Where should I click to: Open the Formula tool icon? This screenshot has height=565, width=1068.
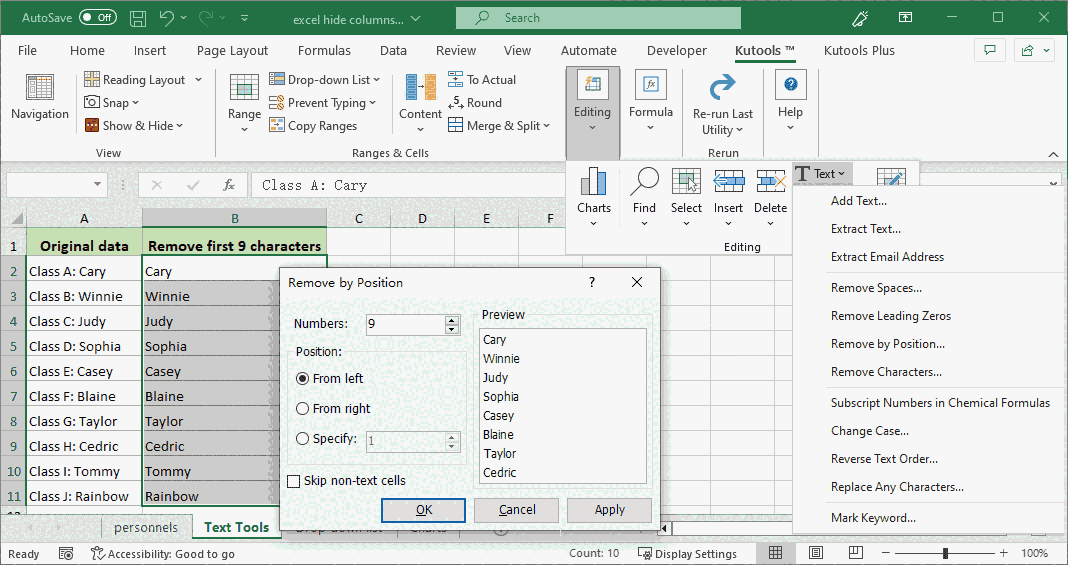coord(650,85)
